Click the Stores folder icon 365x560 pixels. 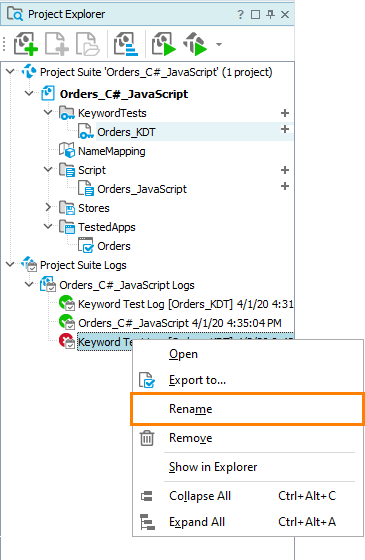click(x=67, y=208)
